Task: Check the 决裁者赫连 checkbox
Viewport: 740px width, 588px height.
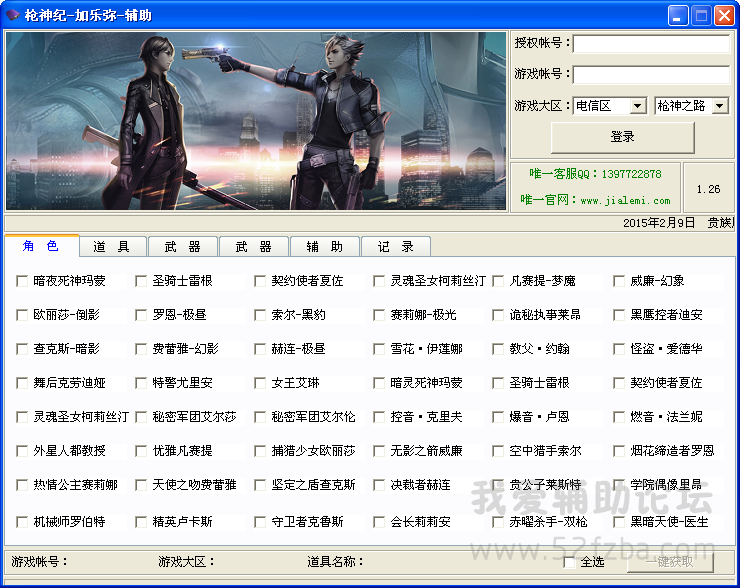Action: pyautogui.click(x=378, y=485)
